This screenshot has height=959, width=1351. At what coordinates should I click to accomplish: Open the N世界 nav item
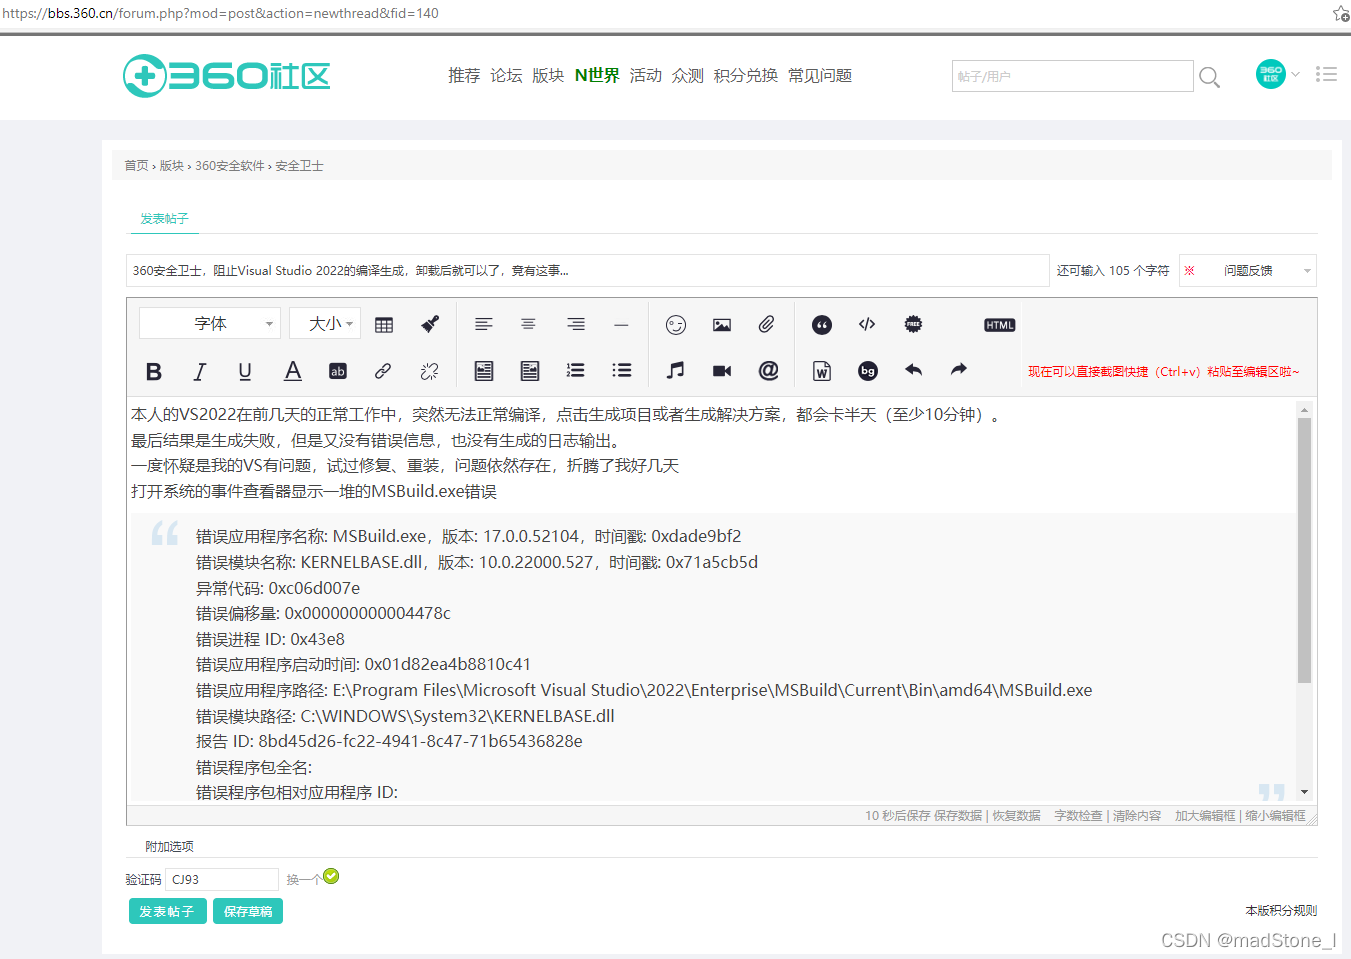597,75
